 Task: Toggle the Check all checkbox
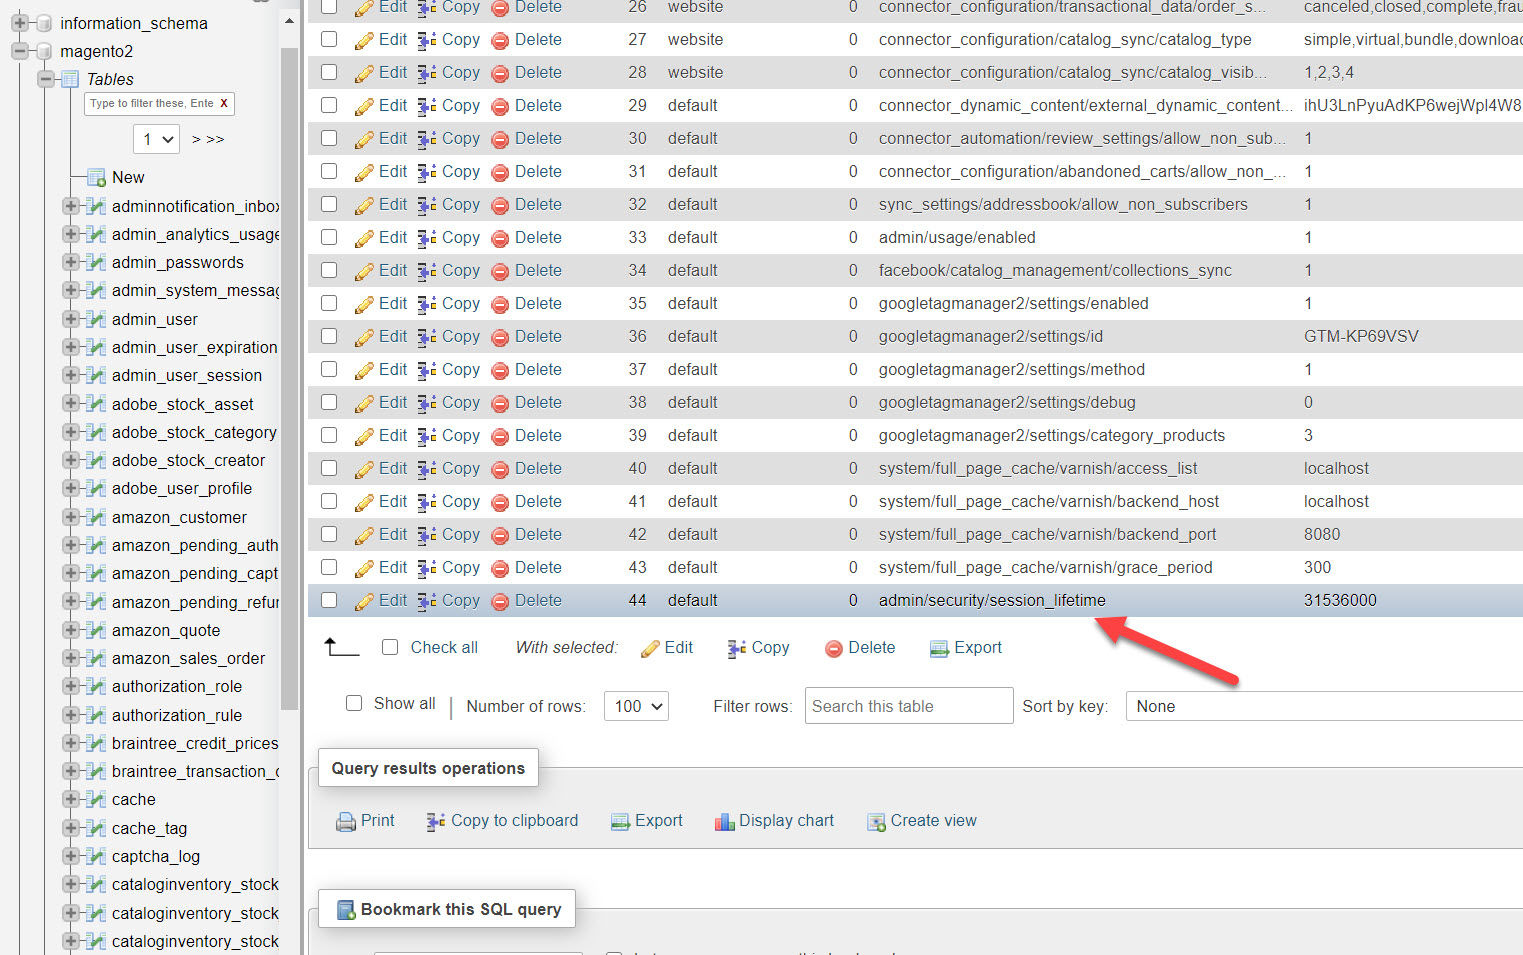click(390, 647)
